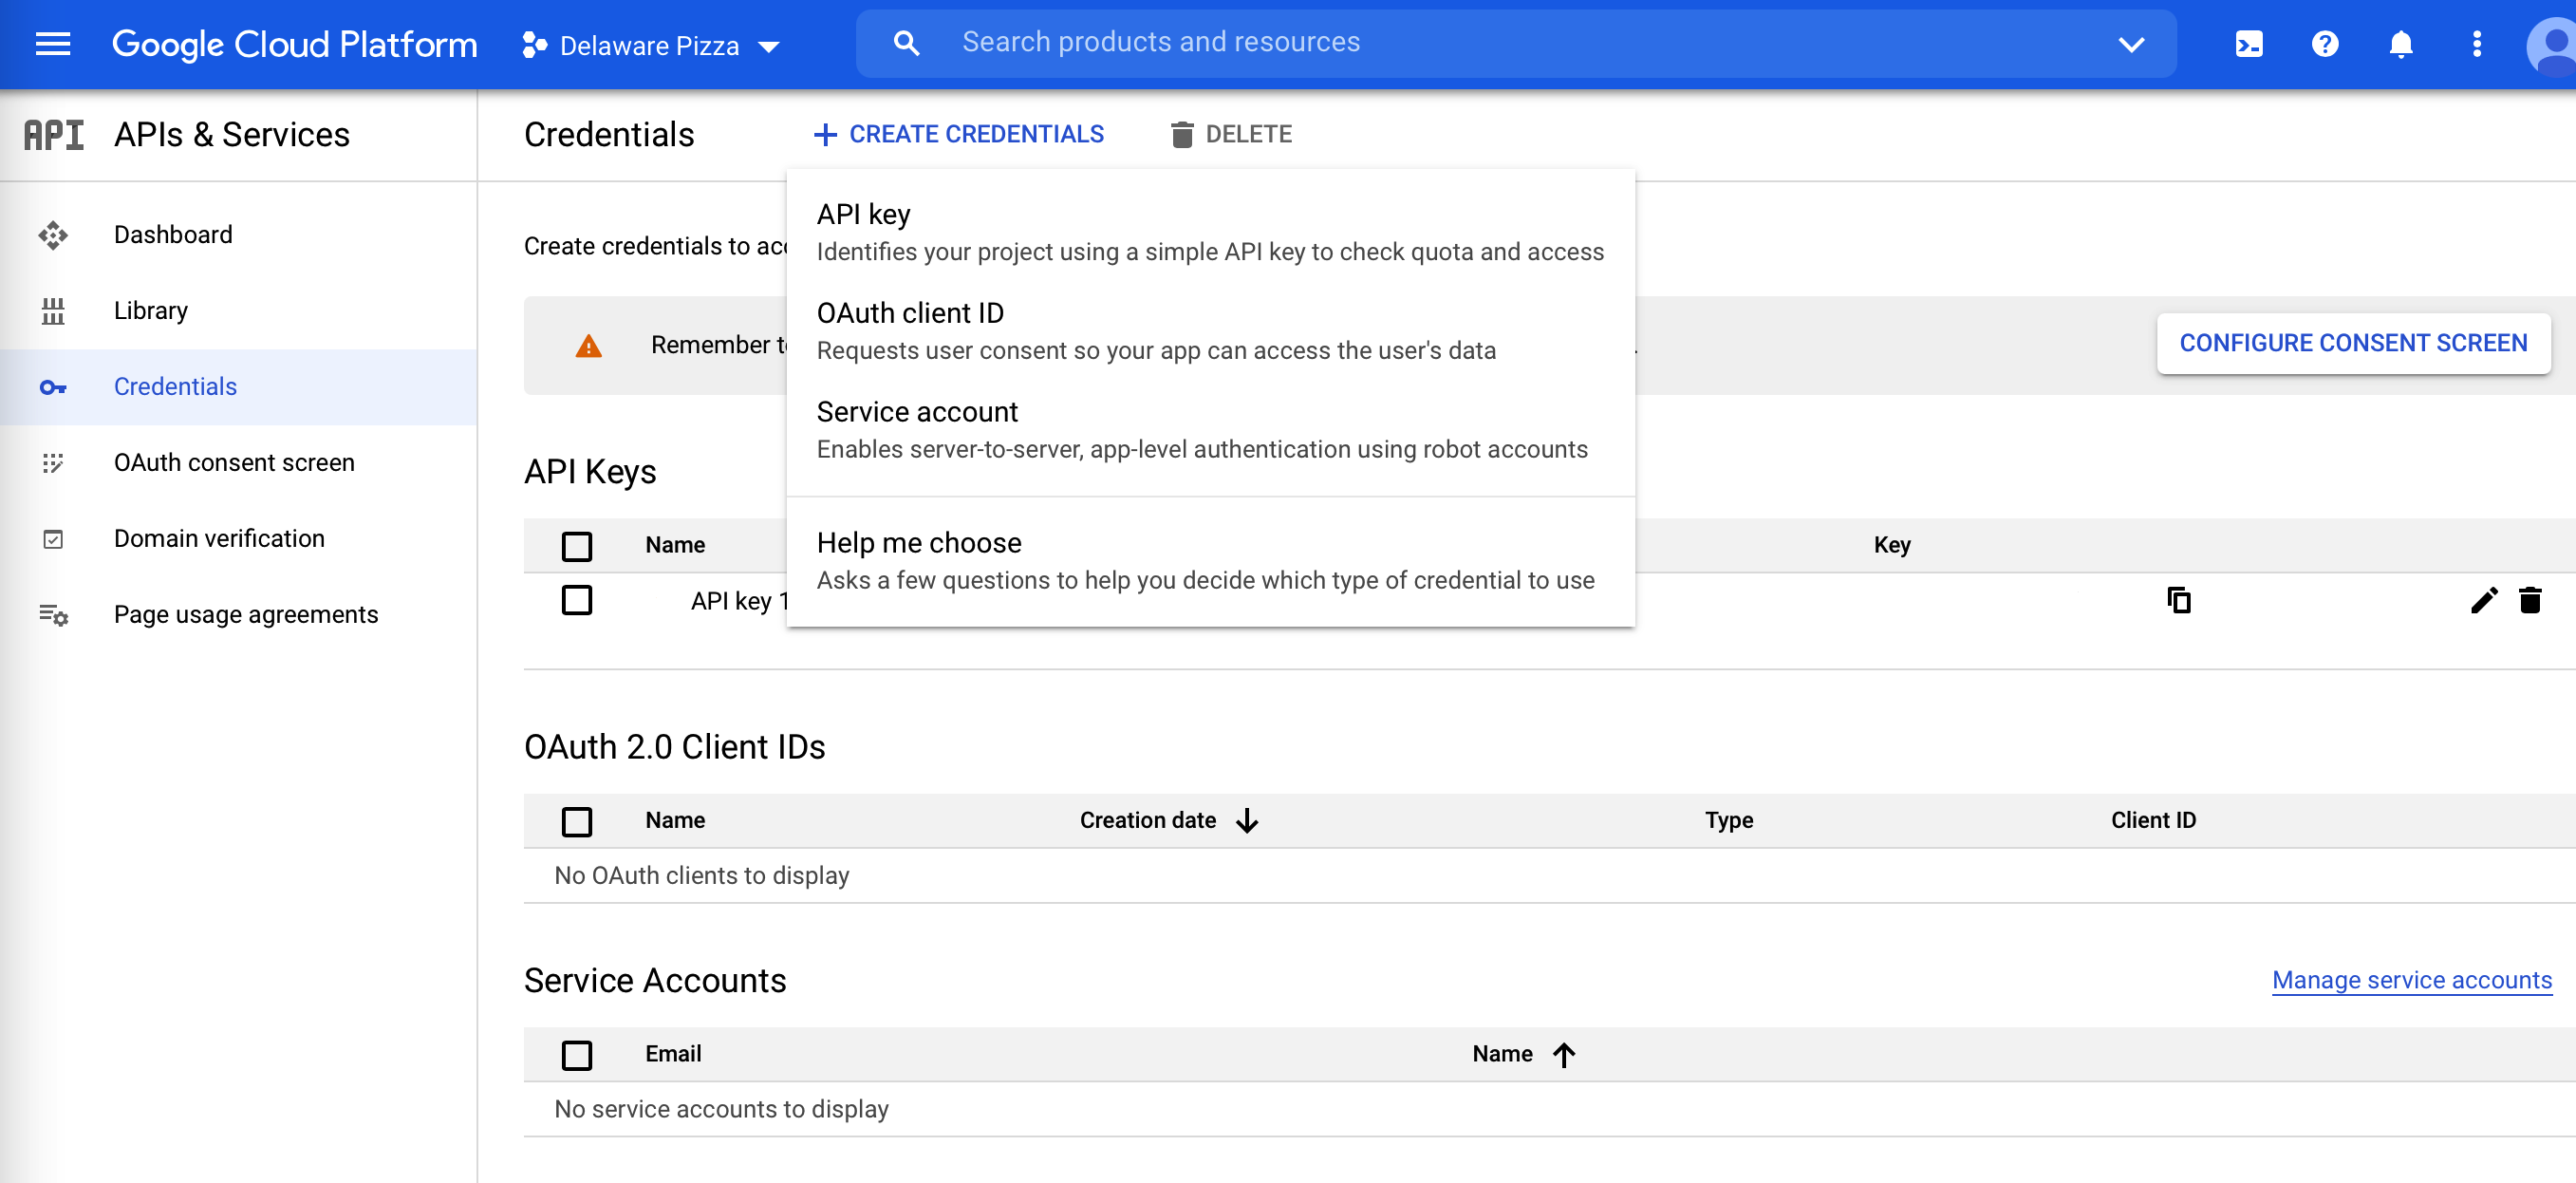Choose Help me choose menu option
Image resolution: width=2576 pixels, height=1183 pixels.
coord(1211,562)
